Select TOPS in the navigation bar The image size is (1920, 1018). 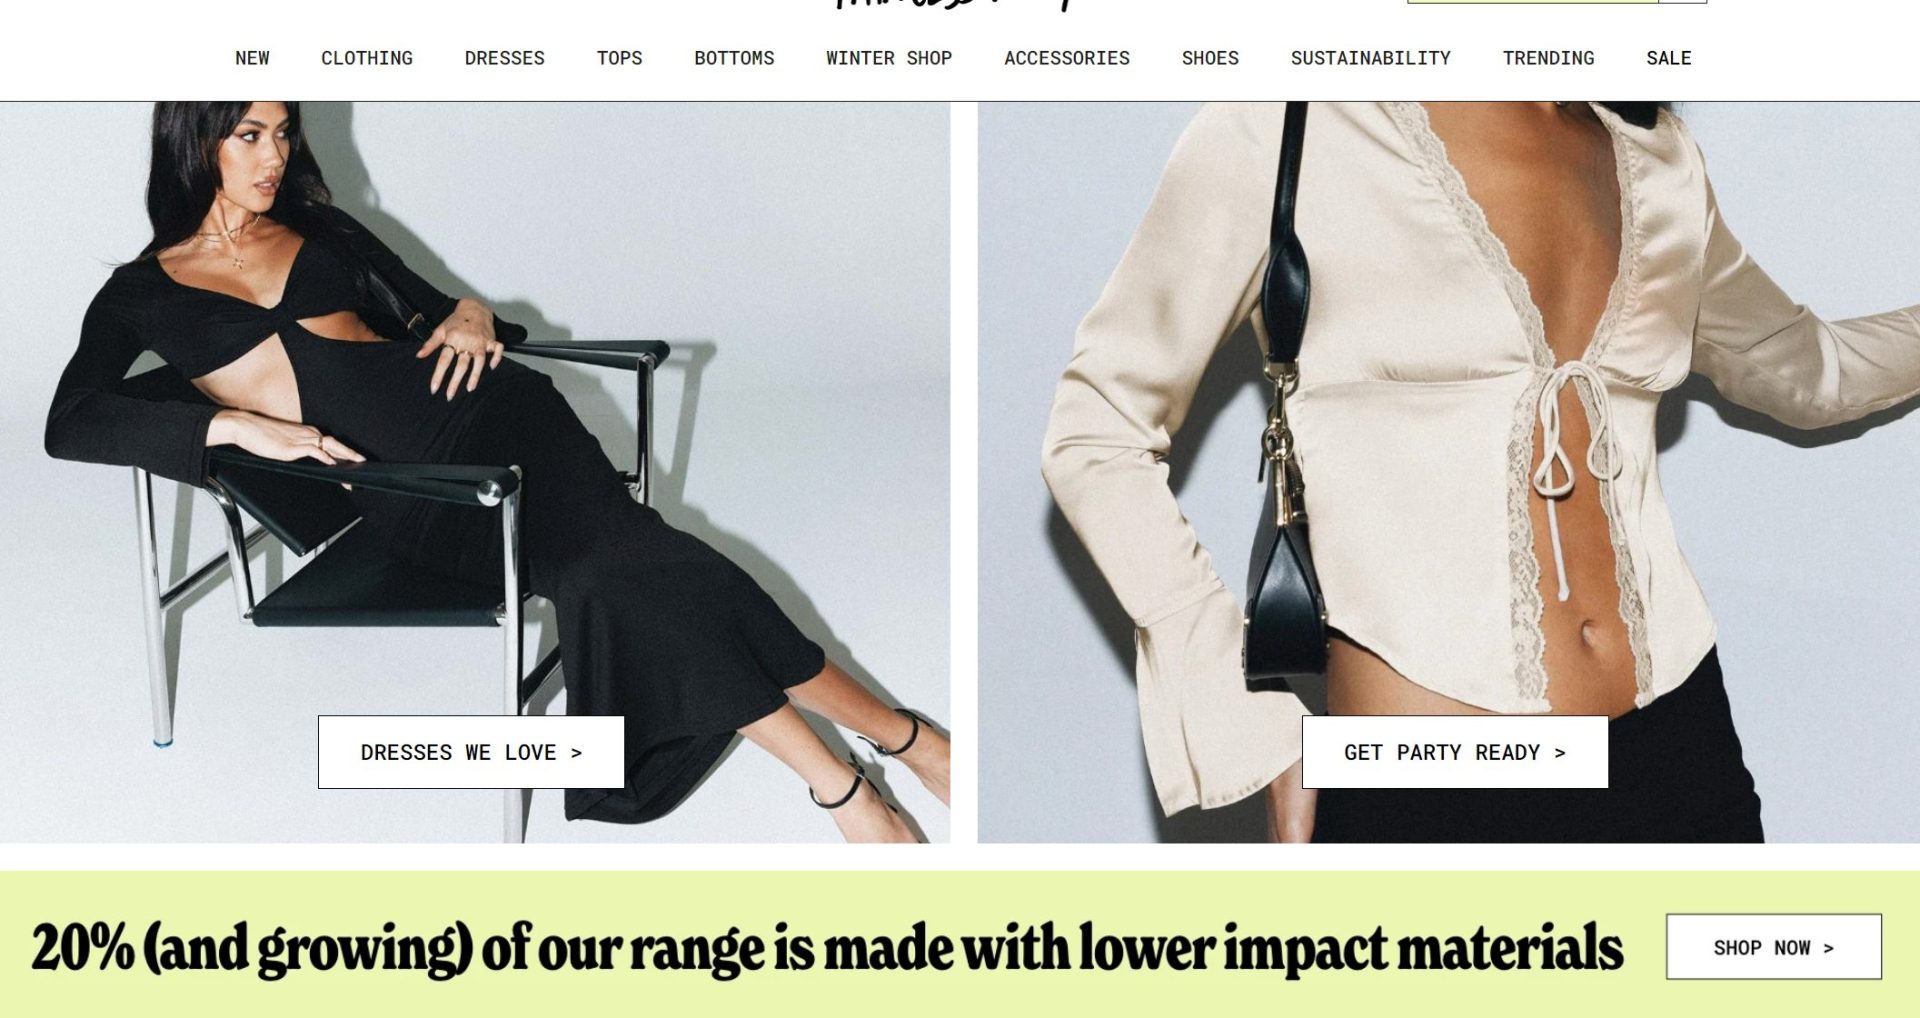619,58
